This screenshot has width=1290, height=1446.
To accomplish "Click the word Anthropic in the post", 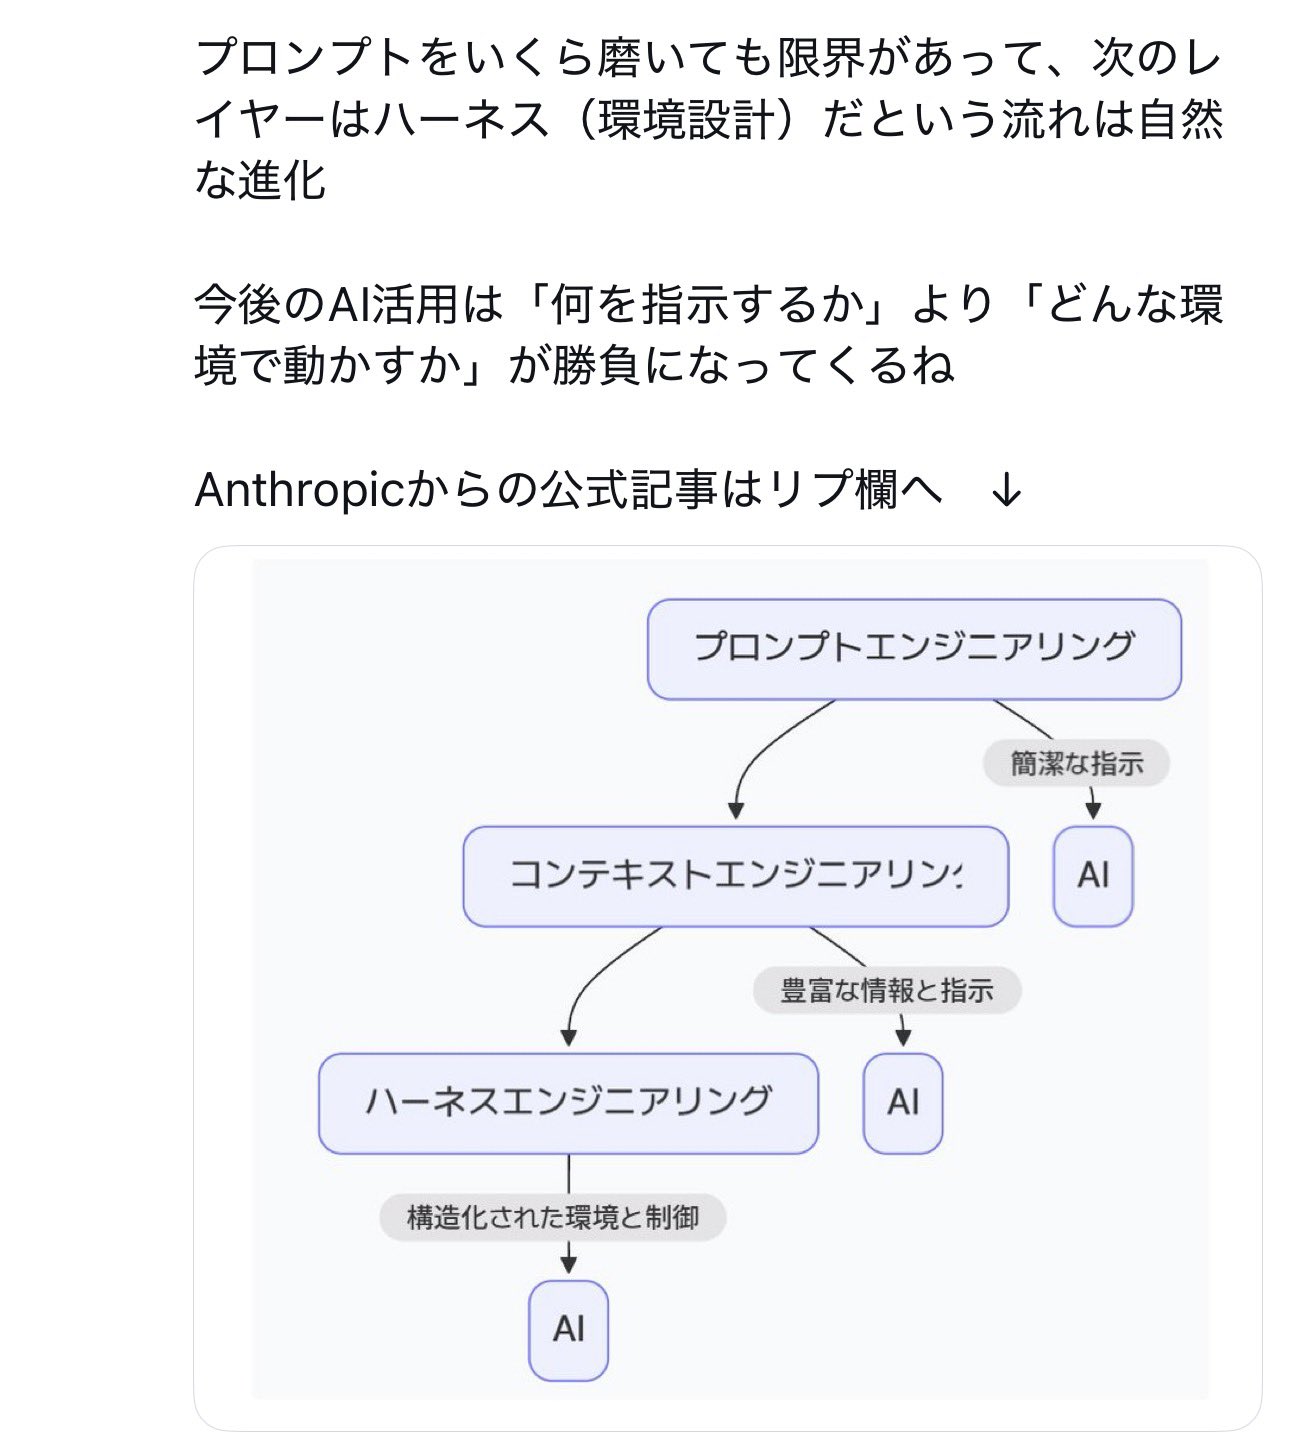I will pyautogui.click(x=298, y=491).
